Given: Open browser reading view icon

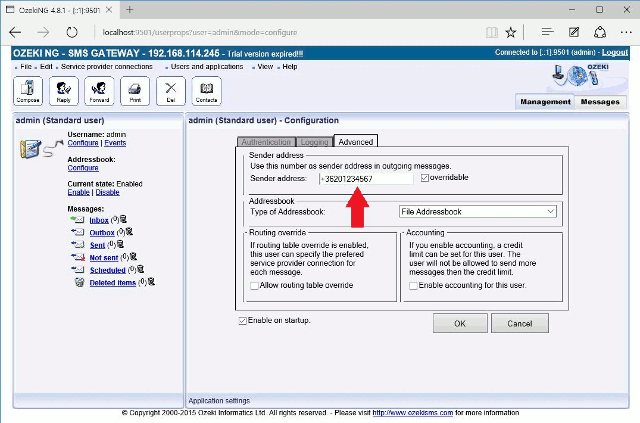Looking at the screenshot, I should tap(492, 32).
